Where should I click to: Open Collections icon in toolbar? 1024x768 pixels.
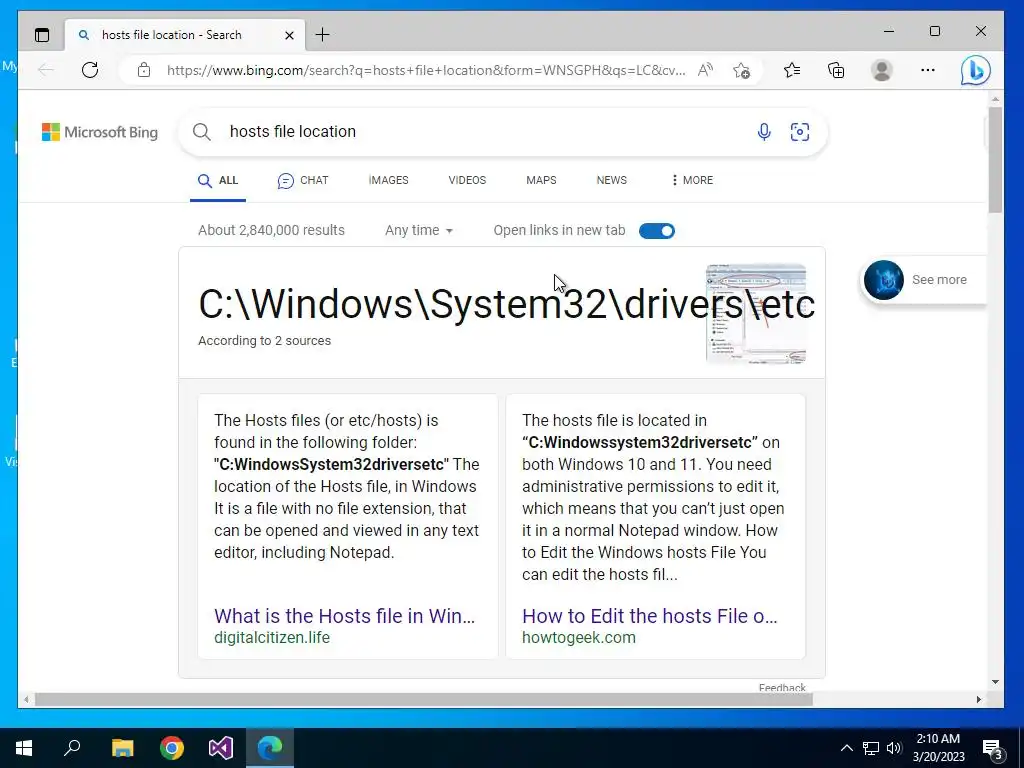point(836,70)
